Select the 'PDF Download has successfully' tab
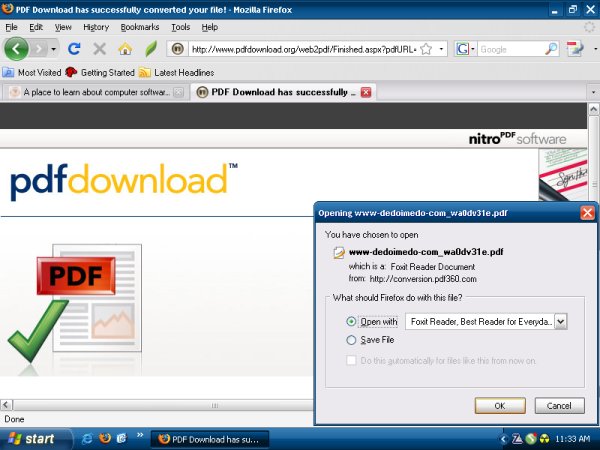This screenshot has width=600, height=450. pyautogui.click(x=280, y=92)
